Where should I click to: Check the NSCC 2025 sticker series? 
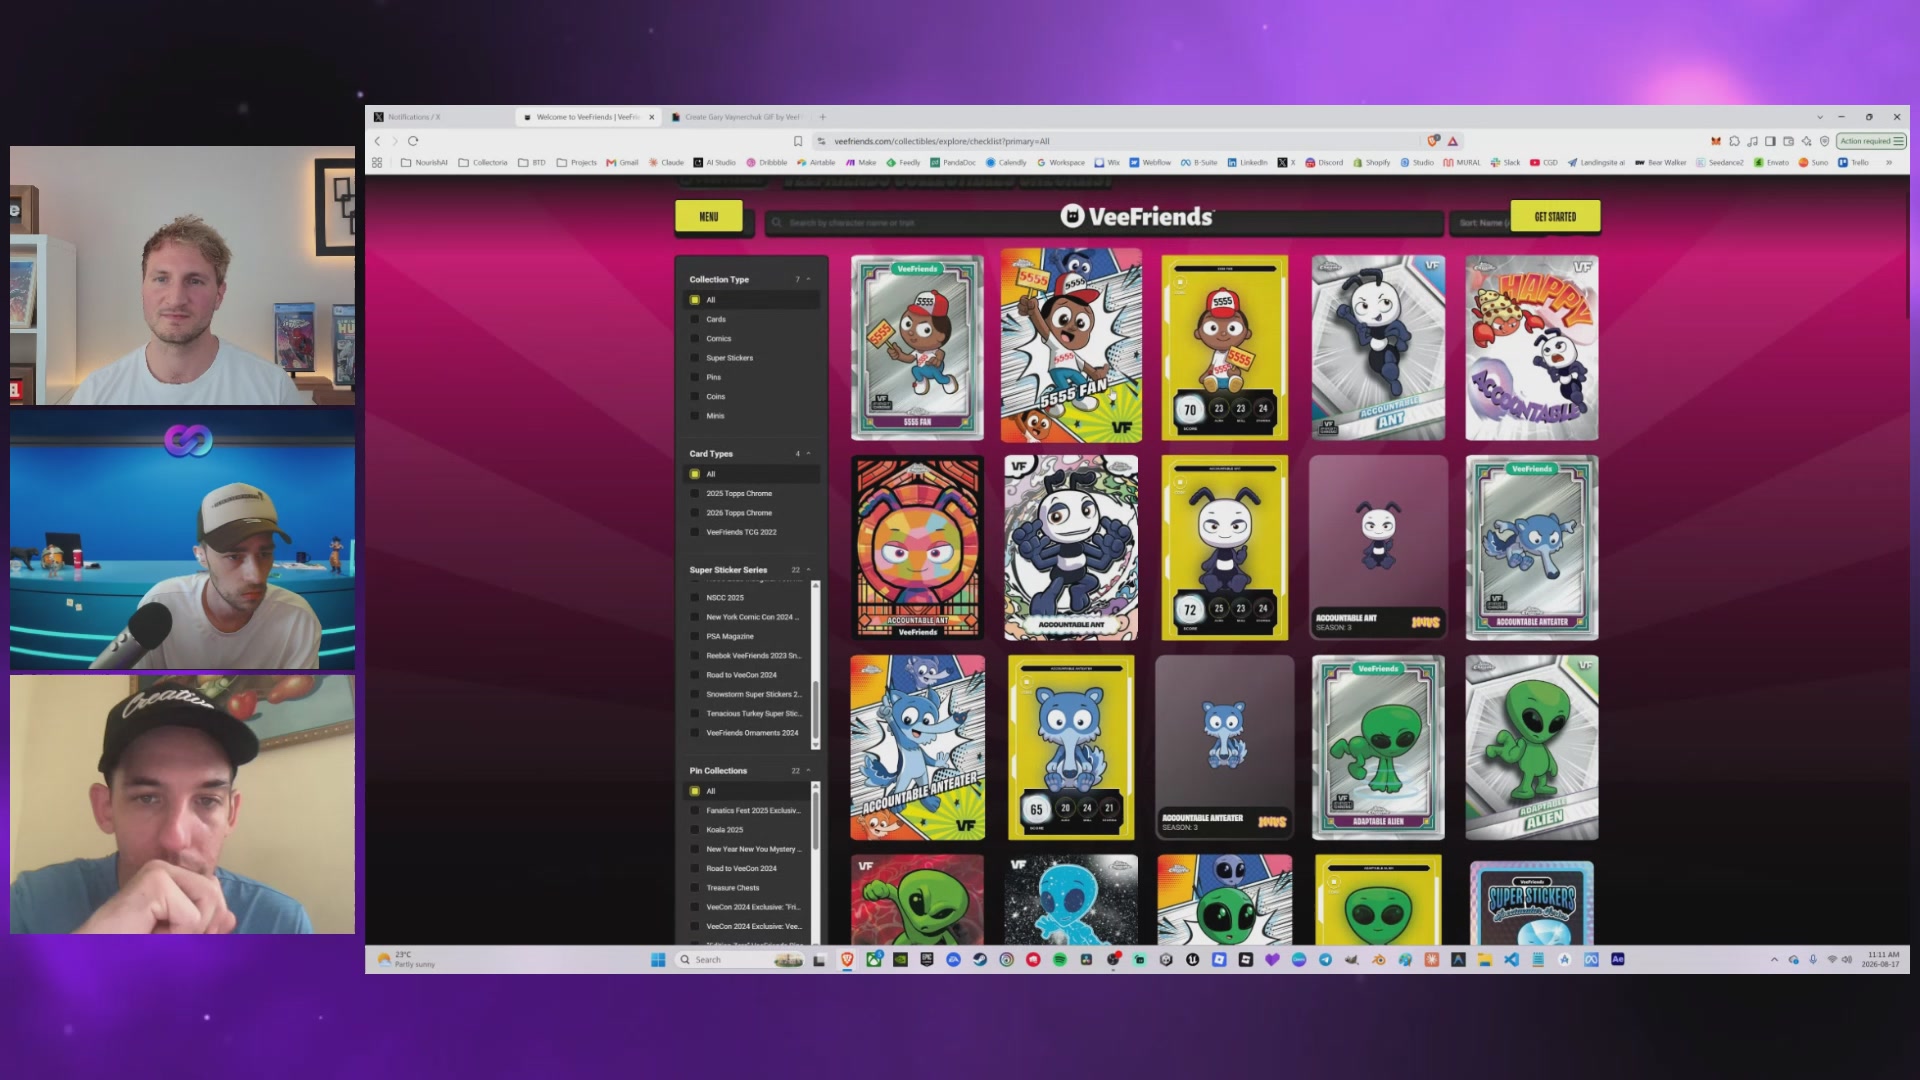[695, 598]
